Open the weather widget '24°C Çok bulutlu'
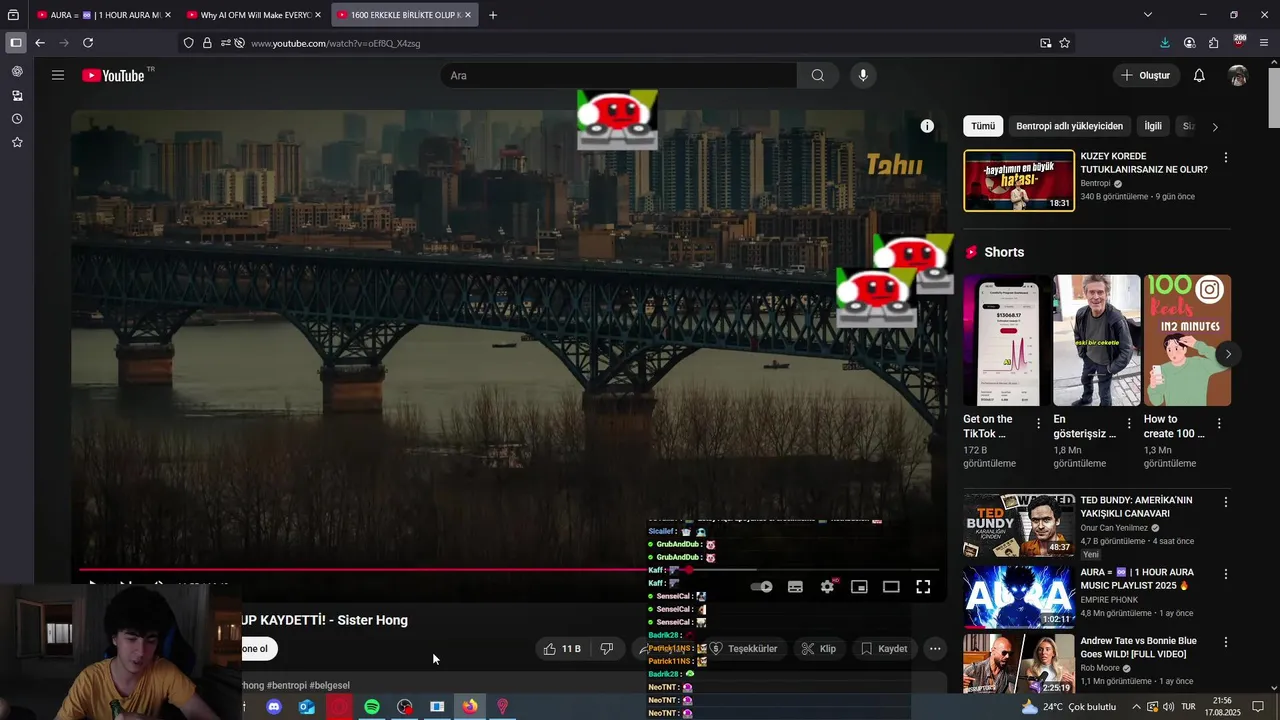The height and width of the screenshot is (720, 1280). [1068, 707]
